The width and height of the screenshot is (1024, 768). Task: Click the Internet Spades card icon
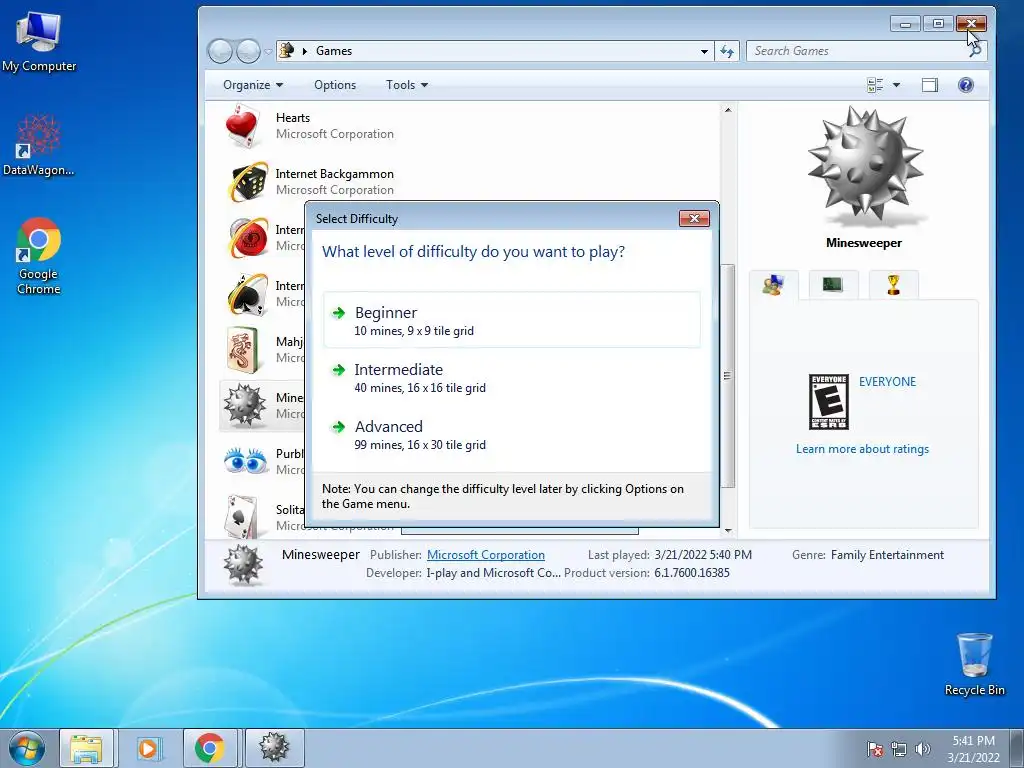[248, 294]
